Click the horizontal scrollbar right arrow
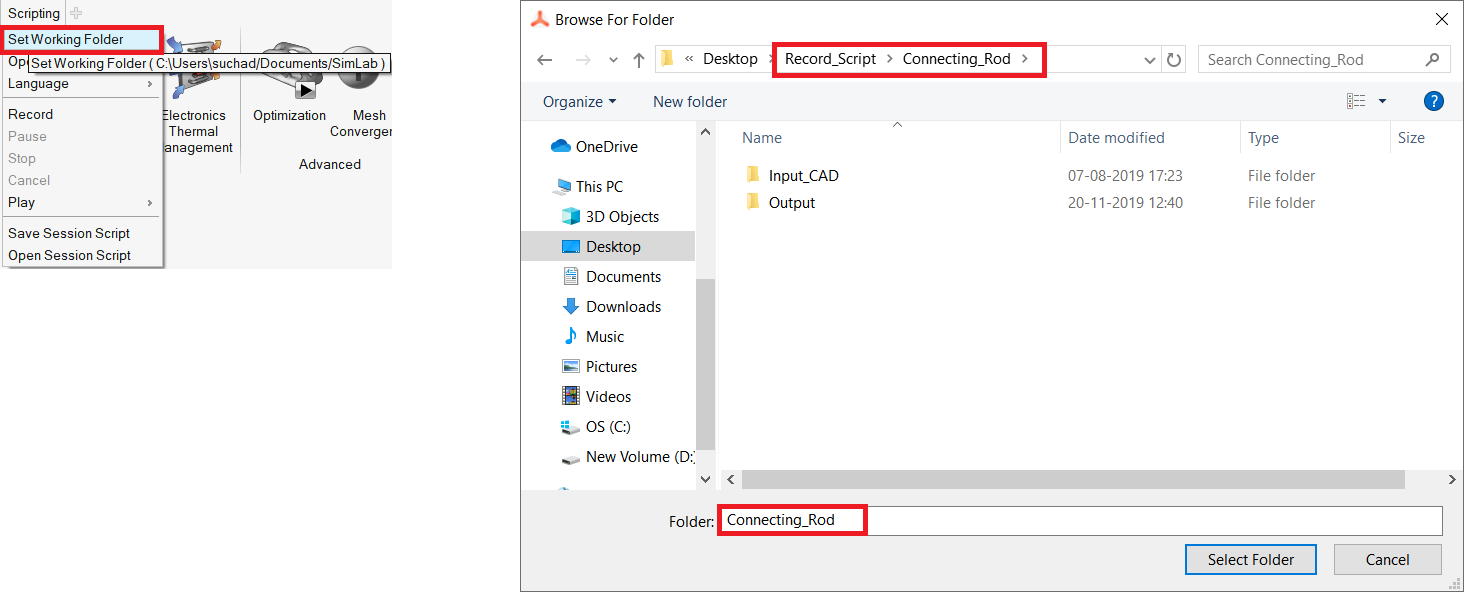The width and height of the screenshot is (1481, 616). click(x=1452, y=481)
